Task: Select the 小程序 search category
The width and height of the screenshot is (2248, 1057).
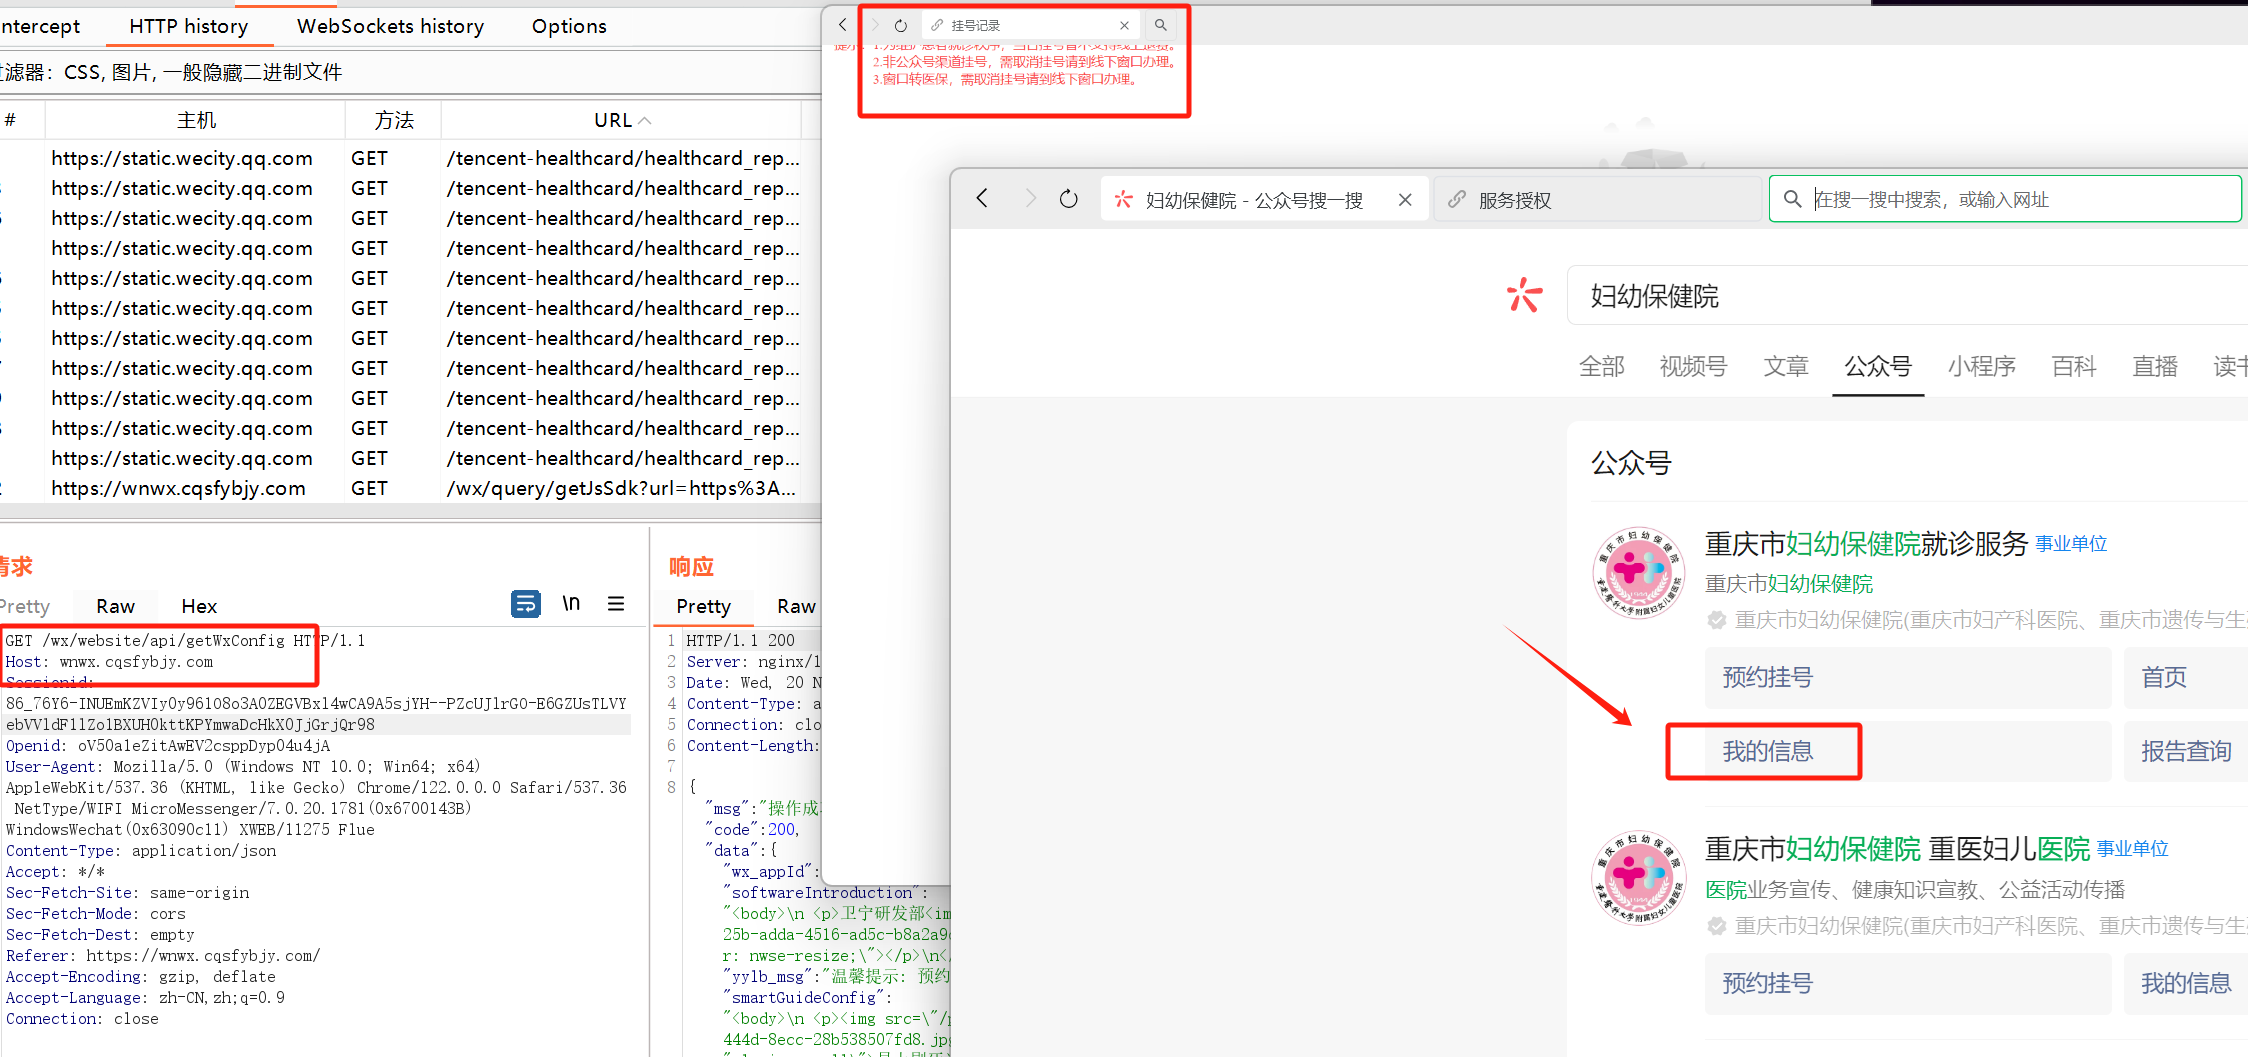Action: (1981, 367)
